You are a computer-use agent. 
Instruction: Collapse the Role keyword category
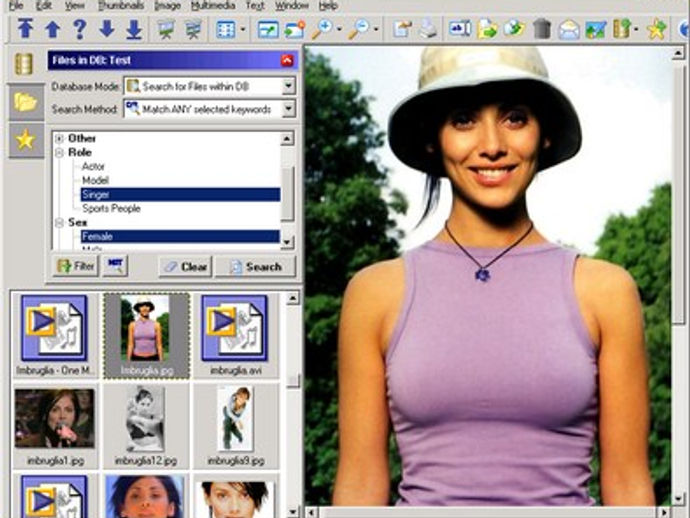coord(59,153)
